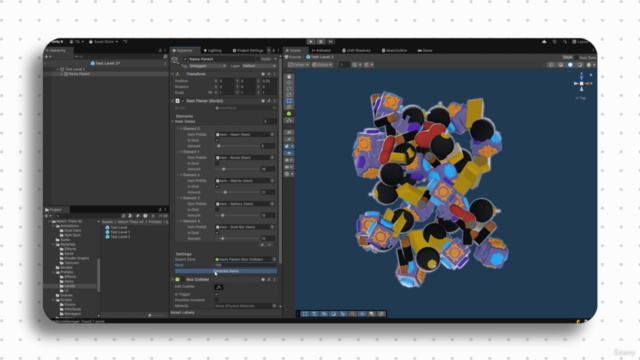The height and width of the screenshot is (360, 640).
Task: Click the cloud icon in top bar
Action: 544,42
